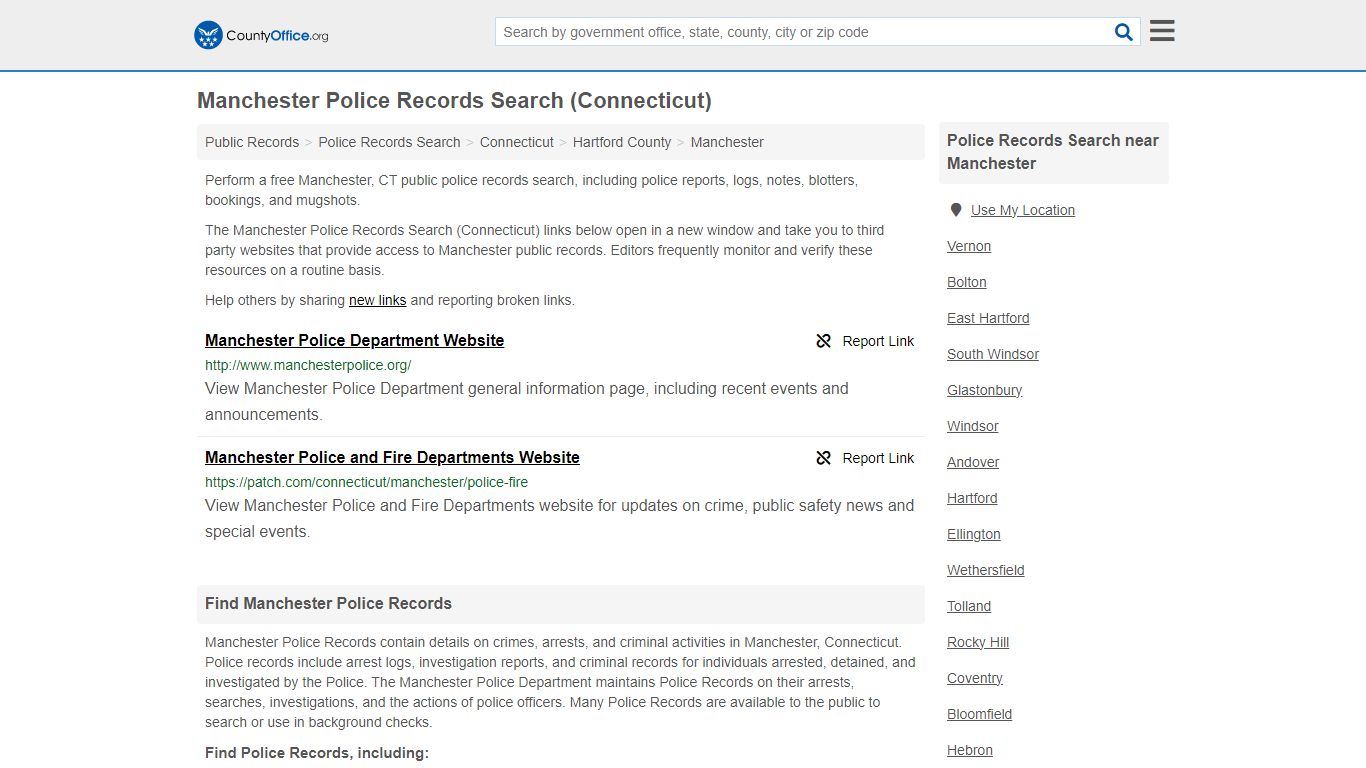The height and width of the screenshot is (768, 1366).
Task: Open Hebron police records
Action: [970, 750]
